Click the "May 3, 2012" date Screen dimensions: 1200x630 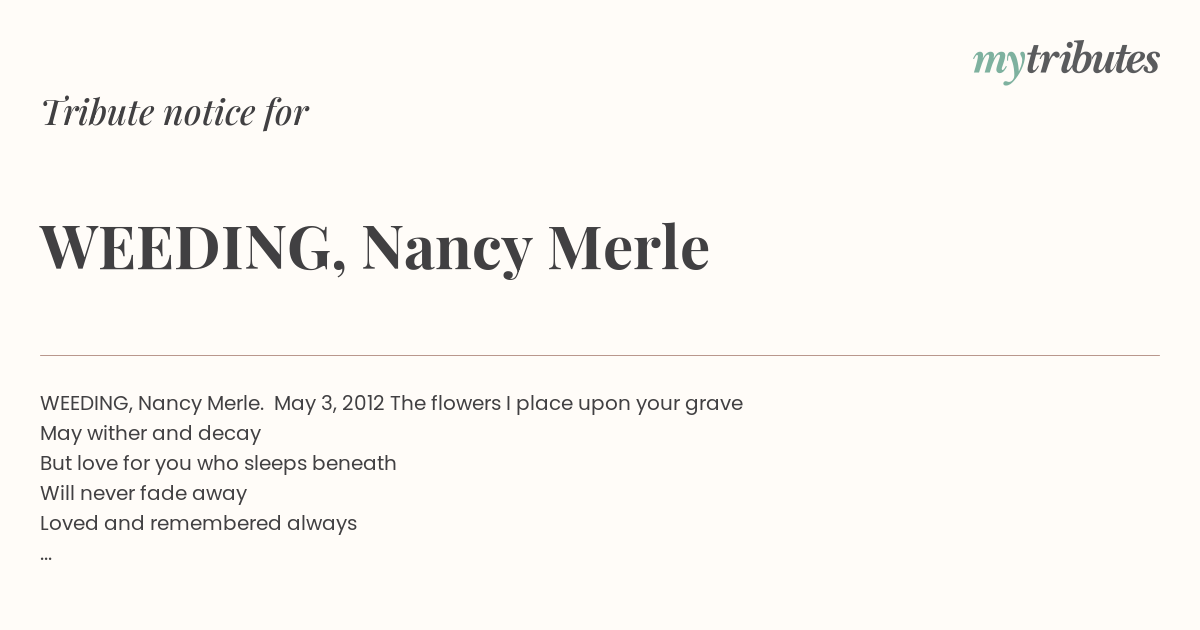(329, 403)
